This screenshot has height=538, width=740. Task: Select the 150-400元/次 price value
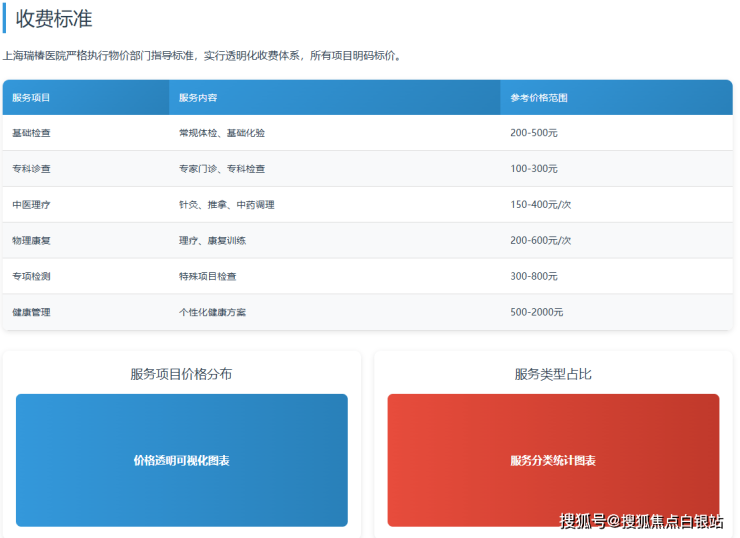point(541,205)
